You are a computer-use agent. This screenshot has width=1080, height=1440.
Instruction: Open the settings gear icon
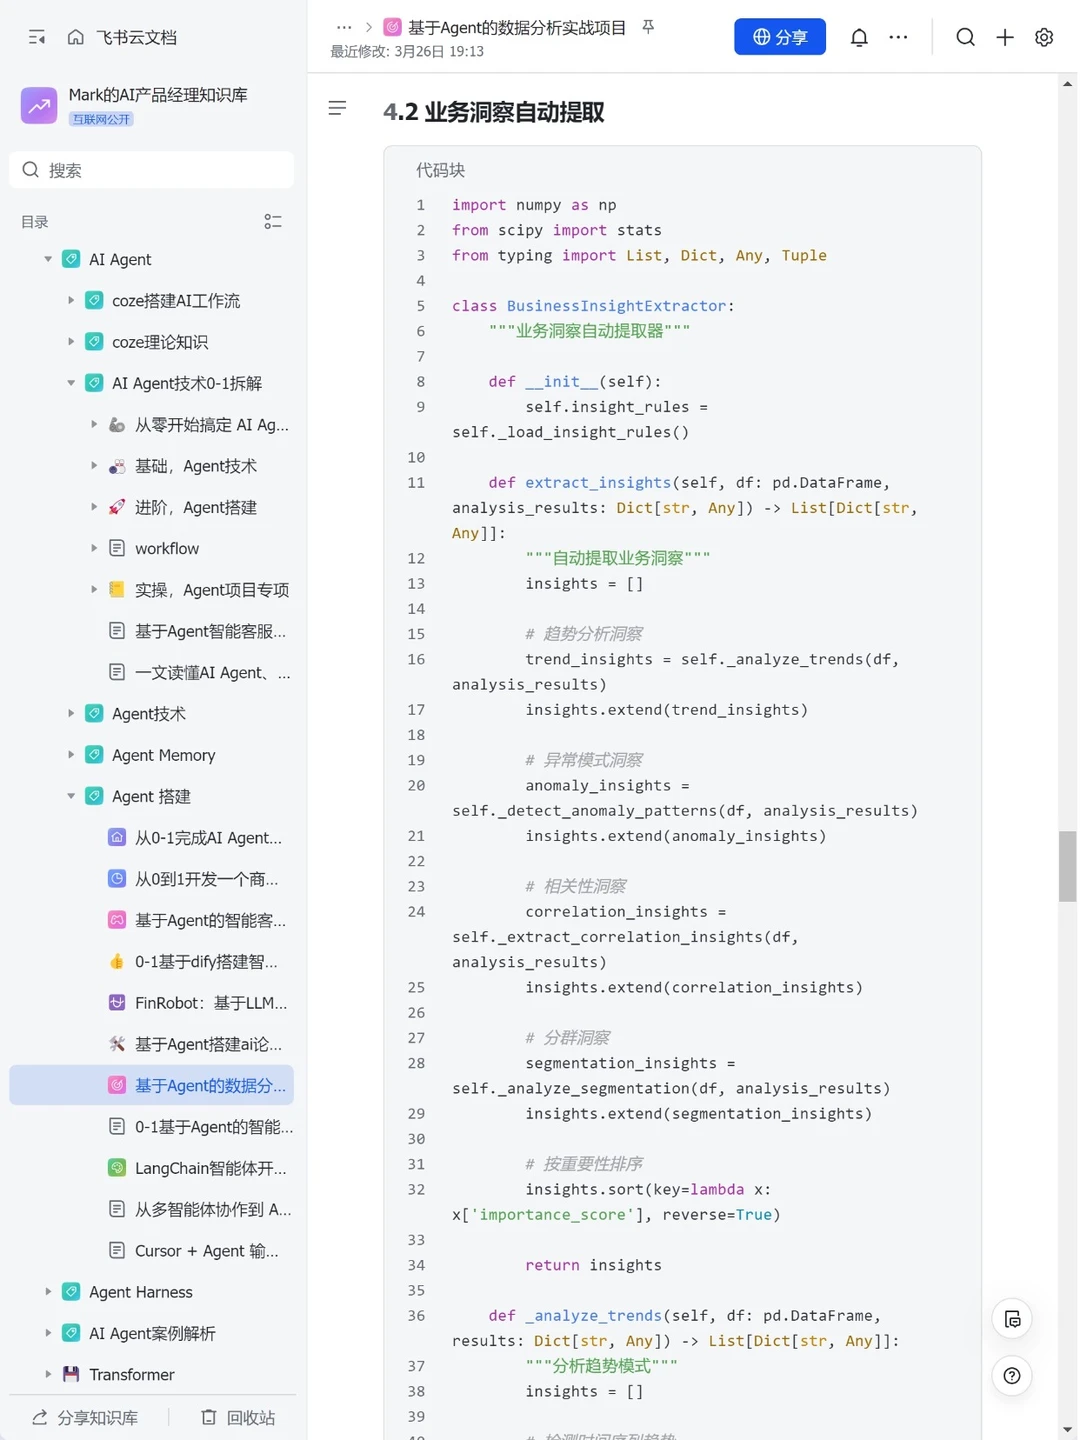pyautogui.click(x=1044, y=37)
